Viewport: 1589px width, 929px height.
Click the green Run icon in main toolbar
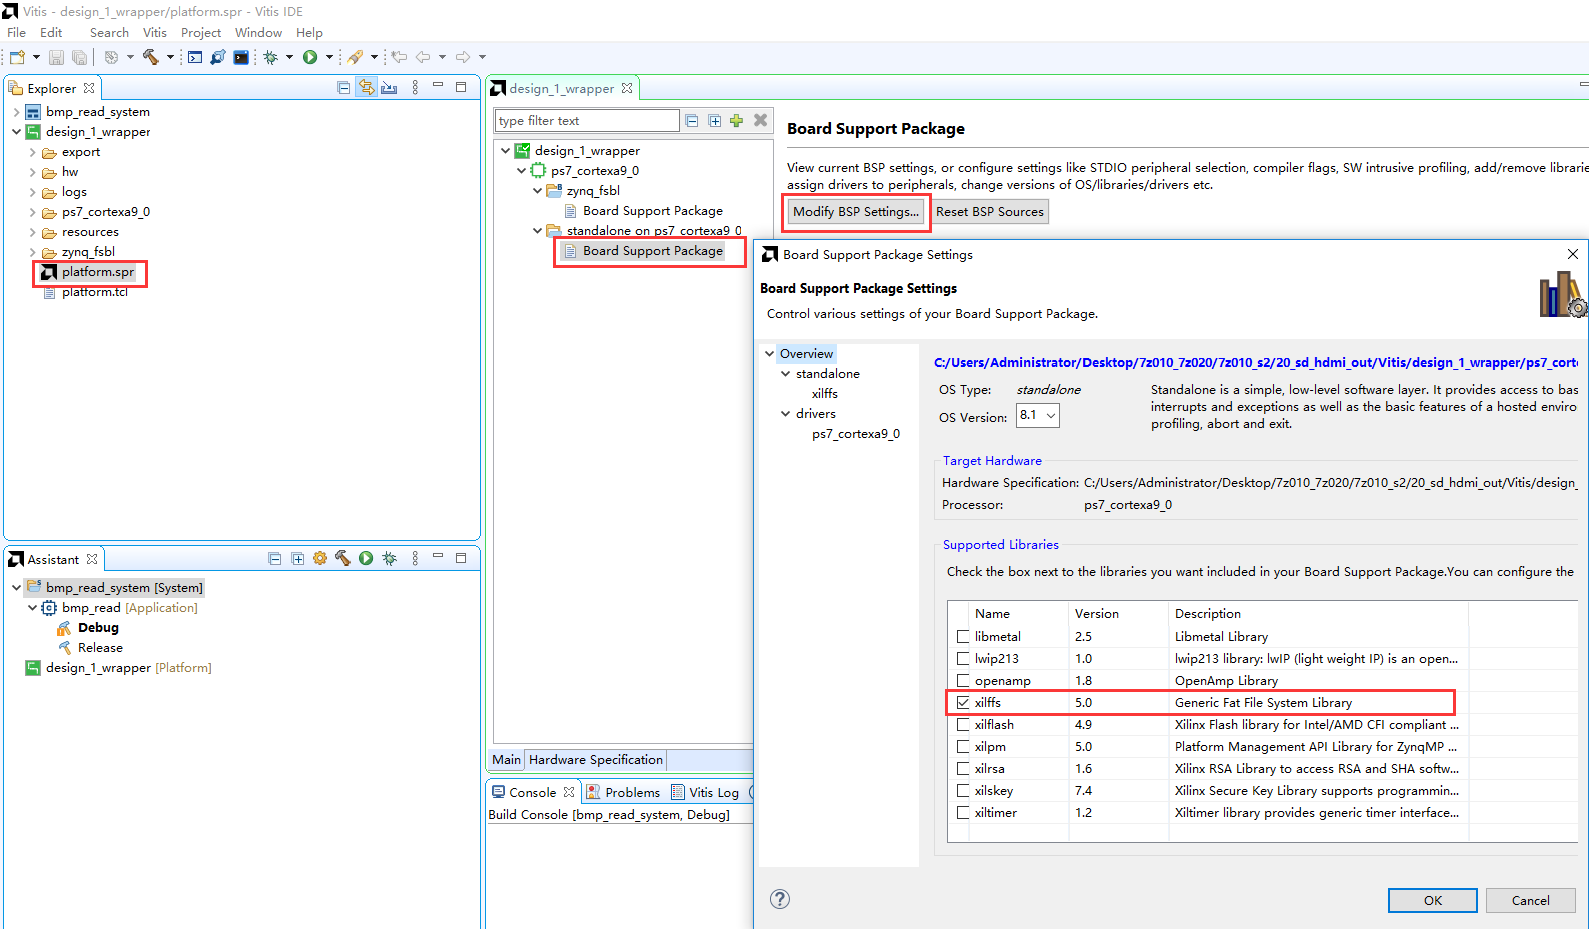tap(310, 57)
